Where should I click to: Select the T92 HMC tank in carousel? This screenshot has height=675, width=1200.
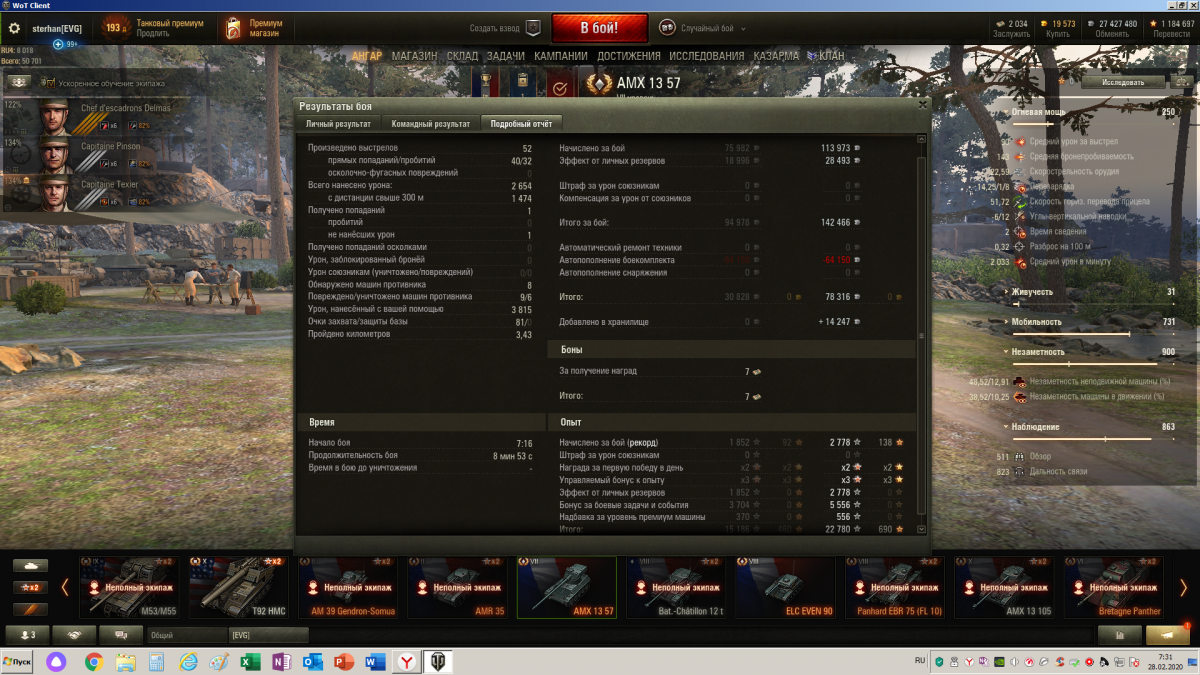point(237,587)
